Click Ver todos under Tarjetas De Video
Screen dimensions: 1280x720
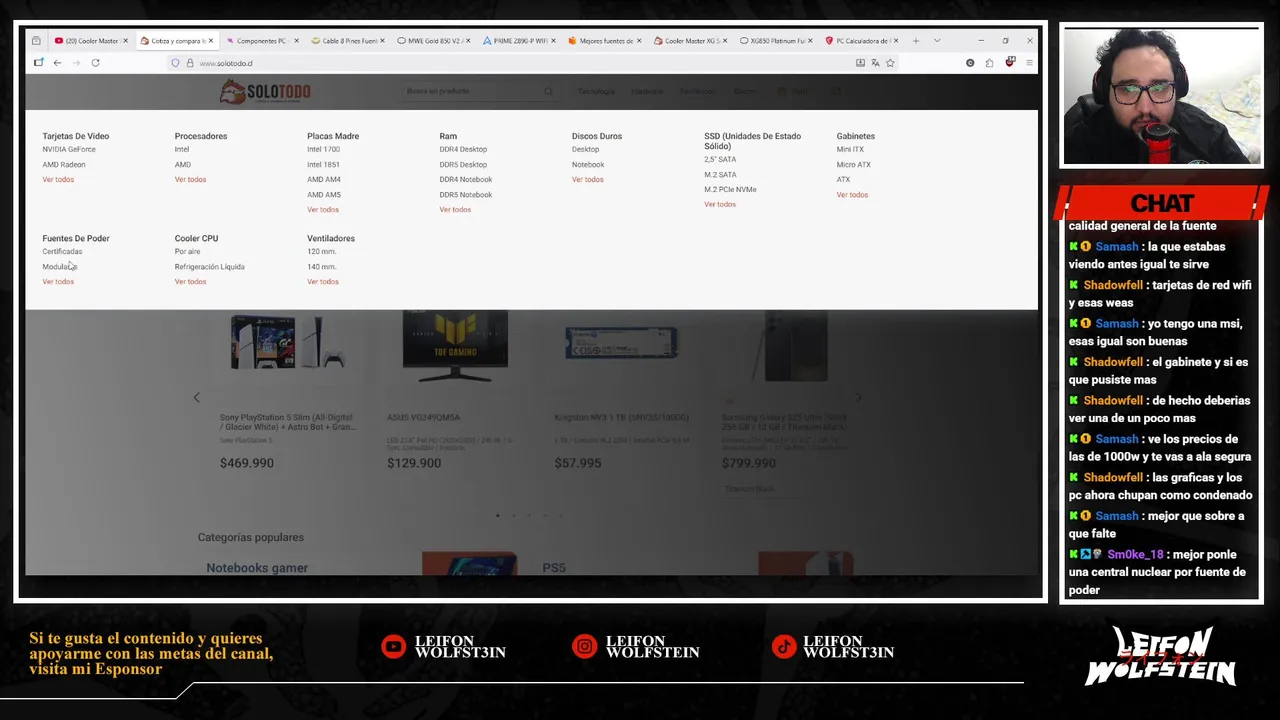[58, 179]
